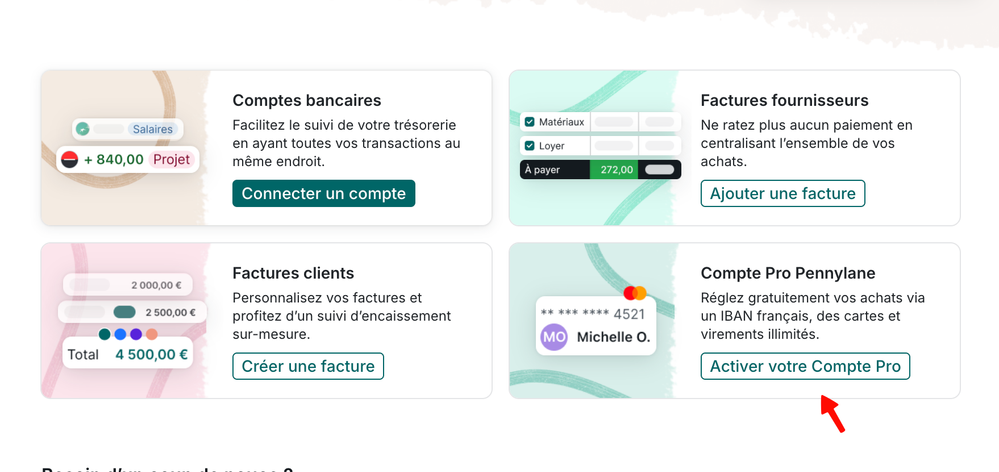Click Créer une facture button
The width and height of the screenshot is (999, 472).
click(x=308, y=366)
